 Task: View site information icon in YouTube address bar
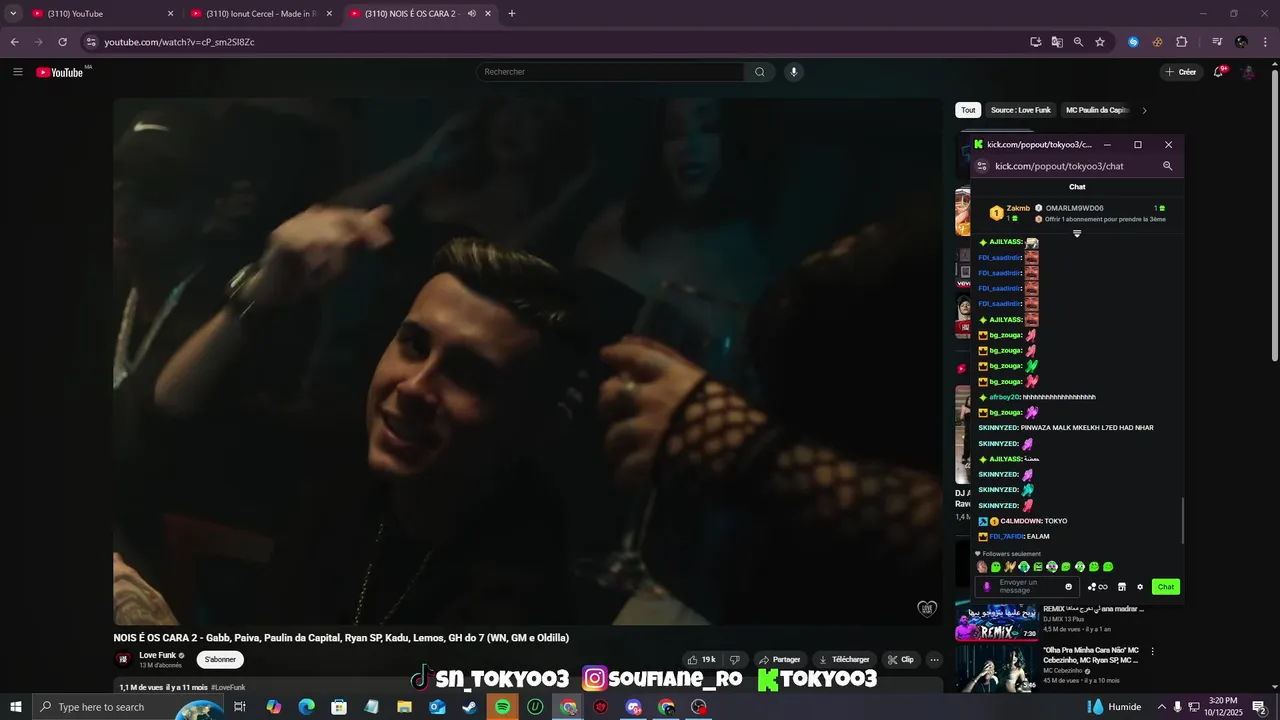click(91, 42)
